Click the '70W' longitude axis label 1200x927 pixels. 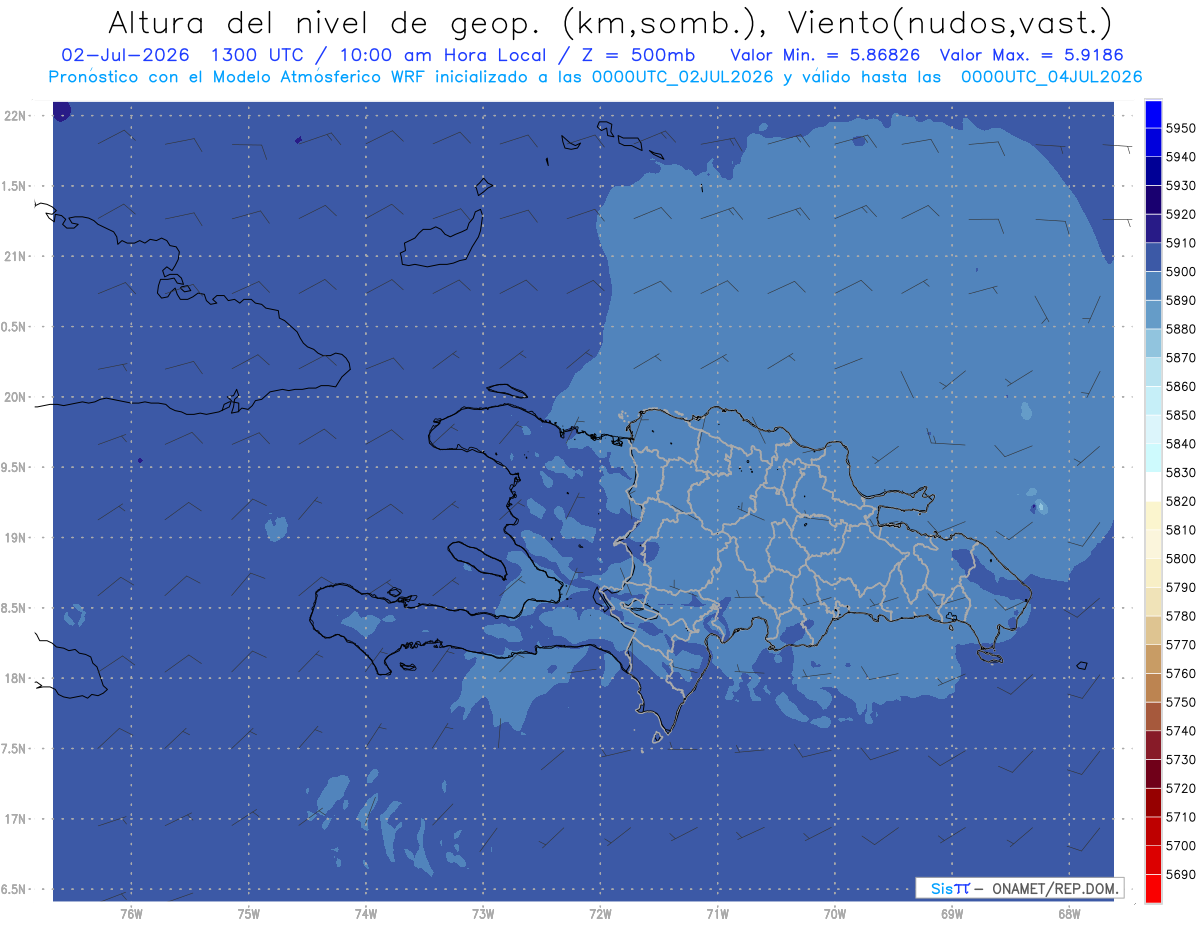click(x=834, y=914)
